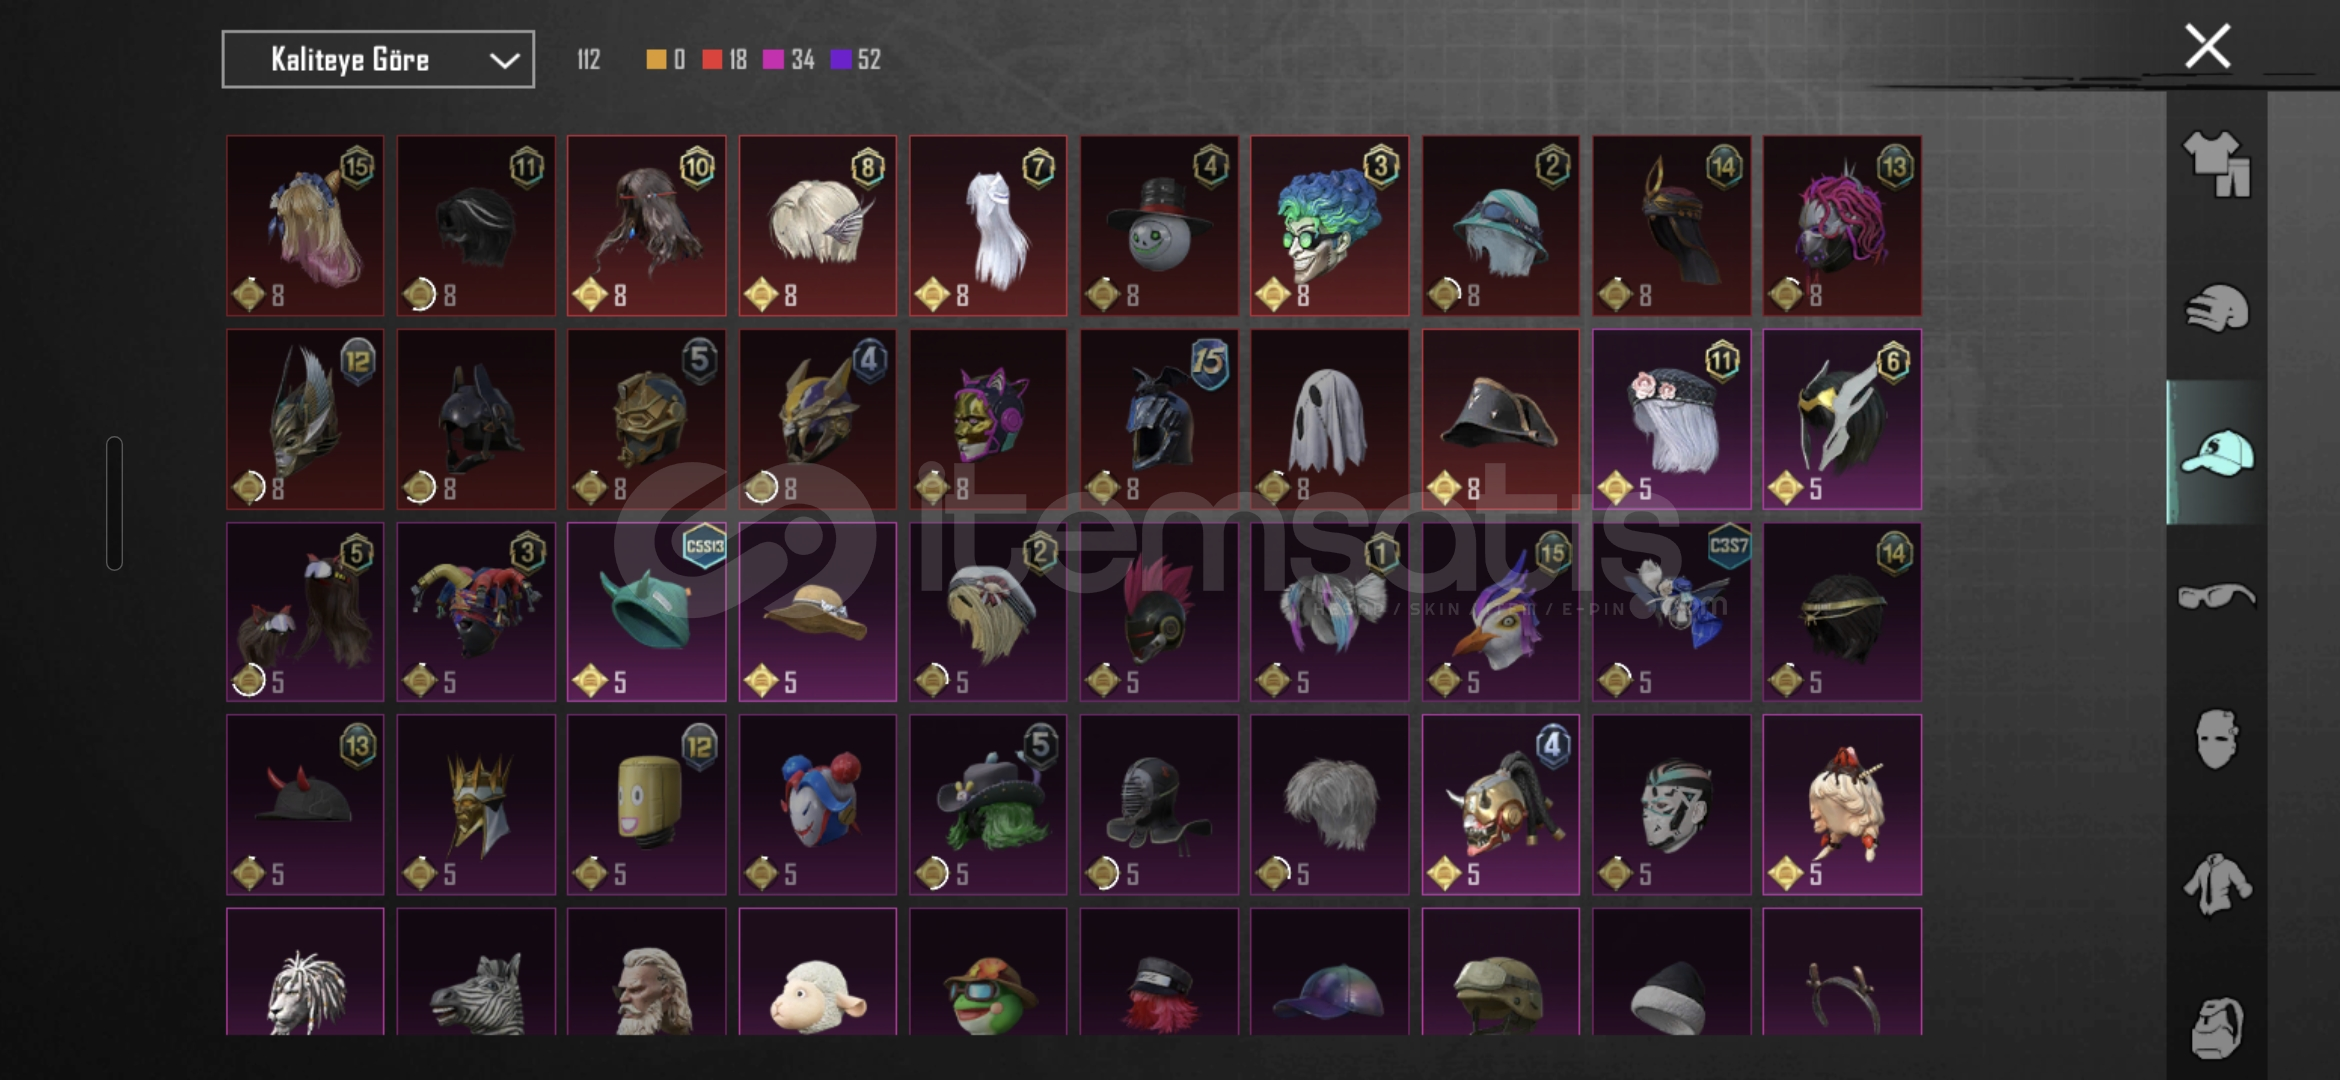Open the face mask category icon
The image size is (2340, 1080).
(2216, 739)
